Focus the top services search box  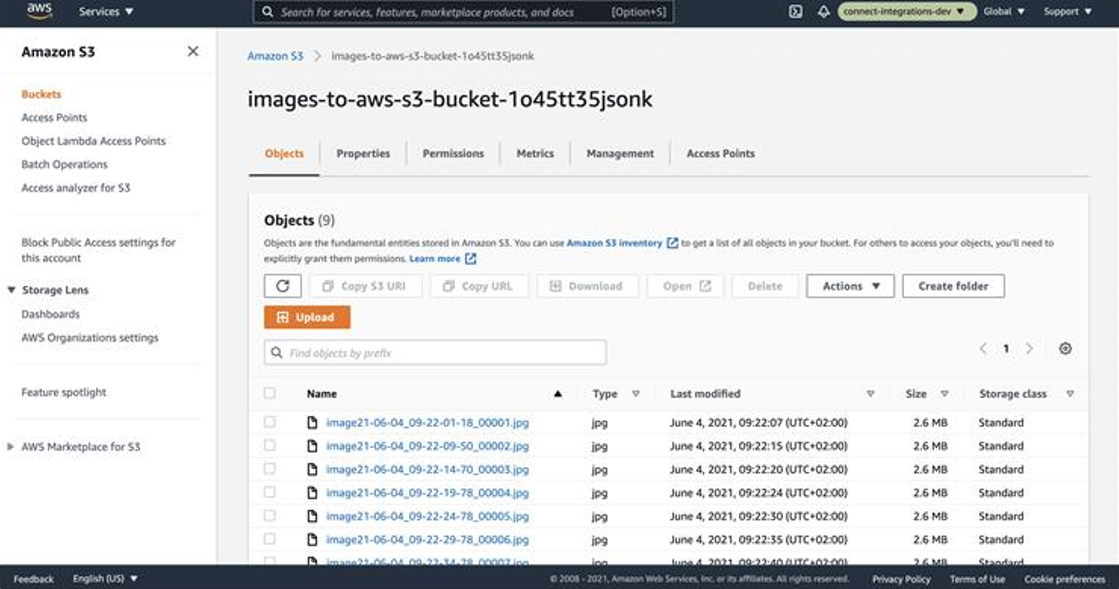coord(463,12)
